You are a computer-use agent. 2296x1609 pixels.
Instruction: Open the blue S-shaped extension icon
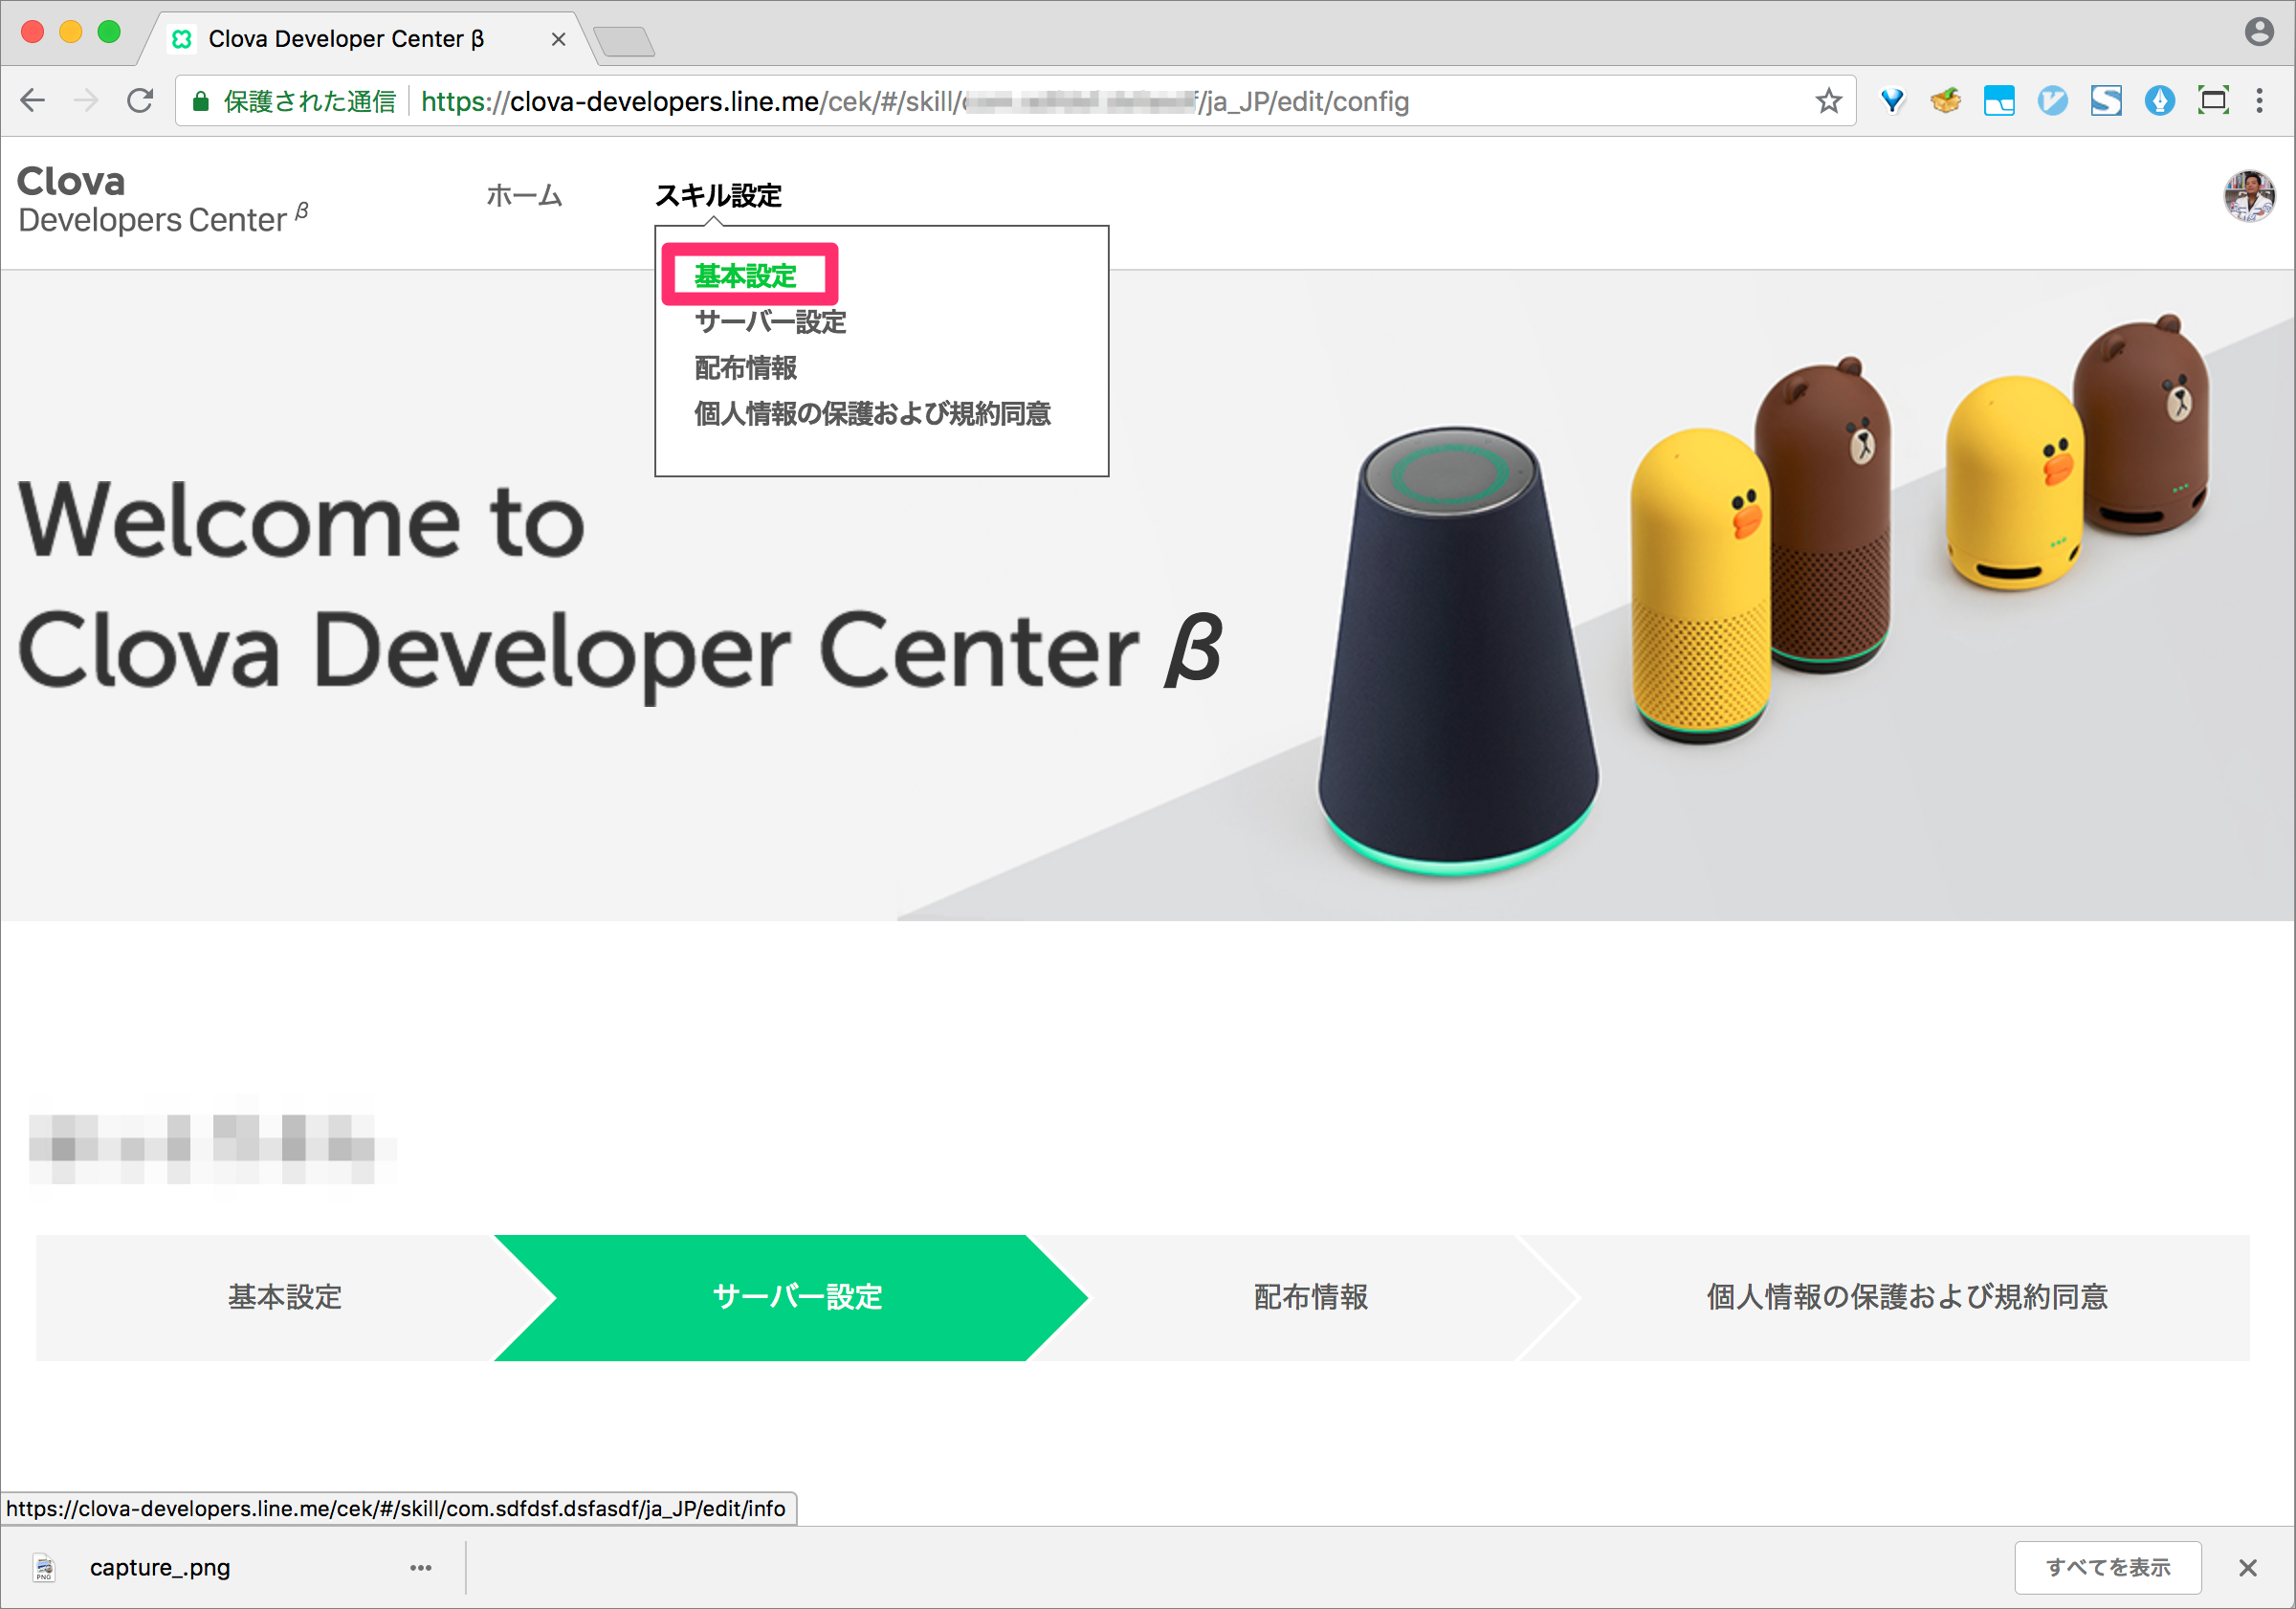[x=2106, y=100]
